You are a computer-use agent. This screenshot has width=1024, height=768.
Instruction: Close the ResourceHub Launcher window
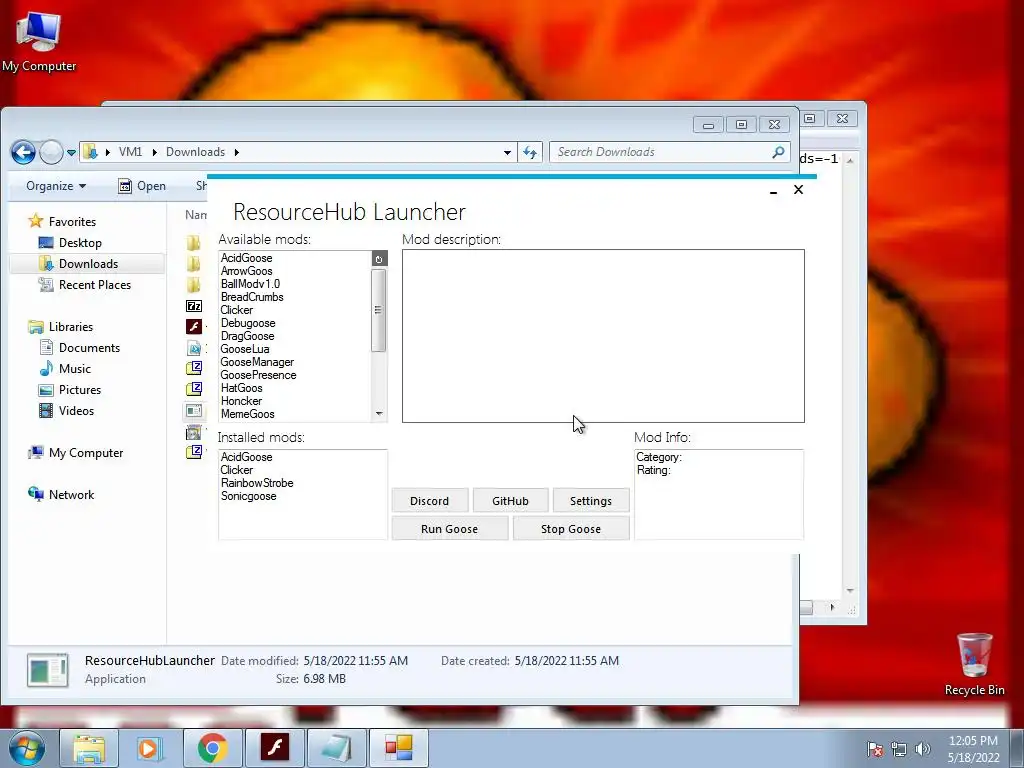coord(798,189)
